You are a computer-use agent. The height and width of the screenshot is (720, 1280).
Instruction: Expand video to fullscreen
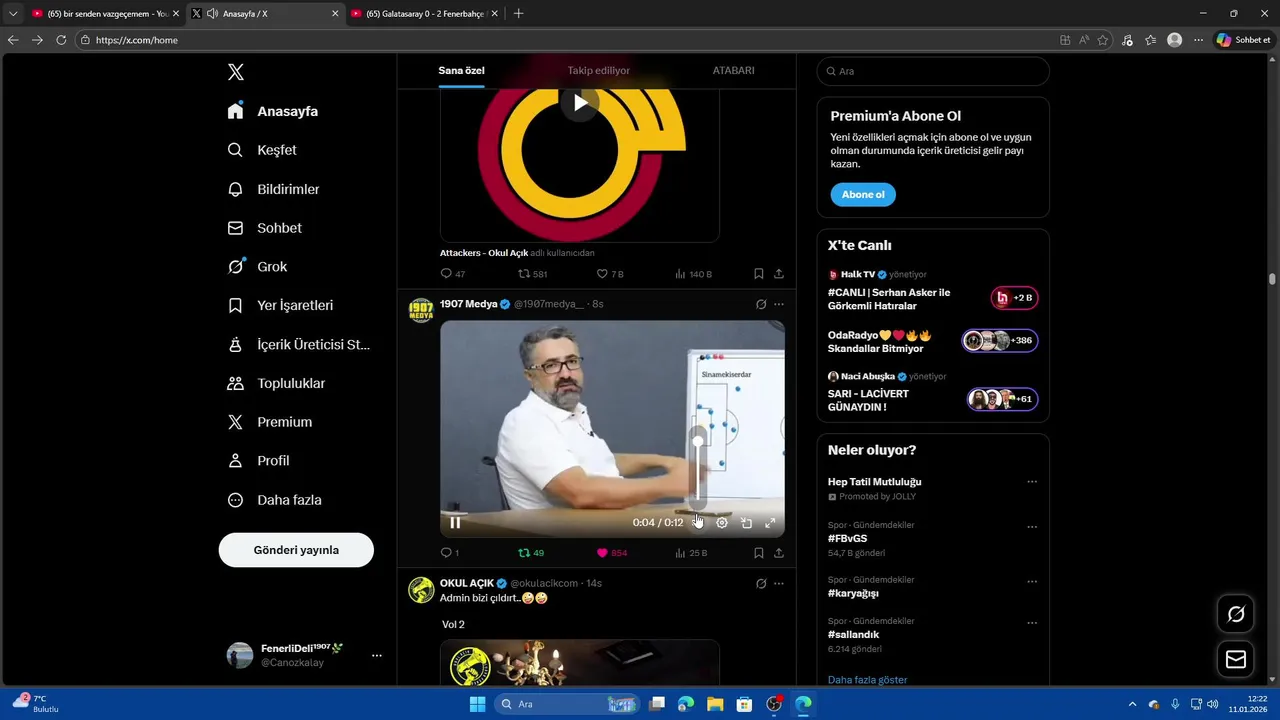pos(770,522)
